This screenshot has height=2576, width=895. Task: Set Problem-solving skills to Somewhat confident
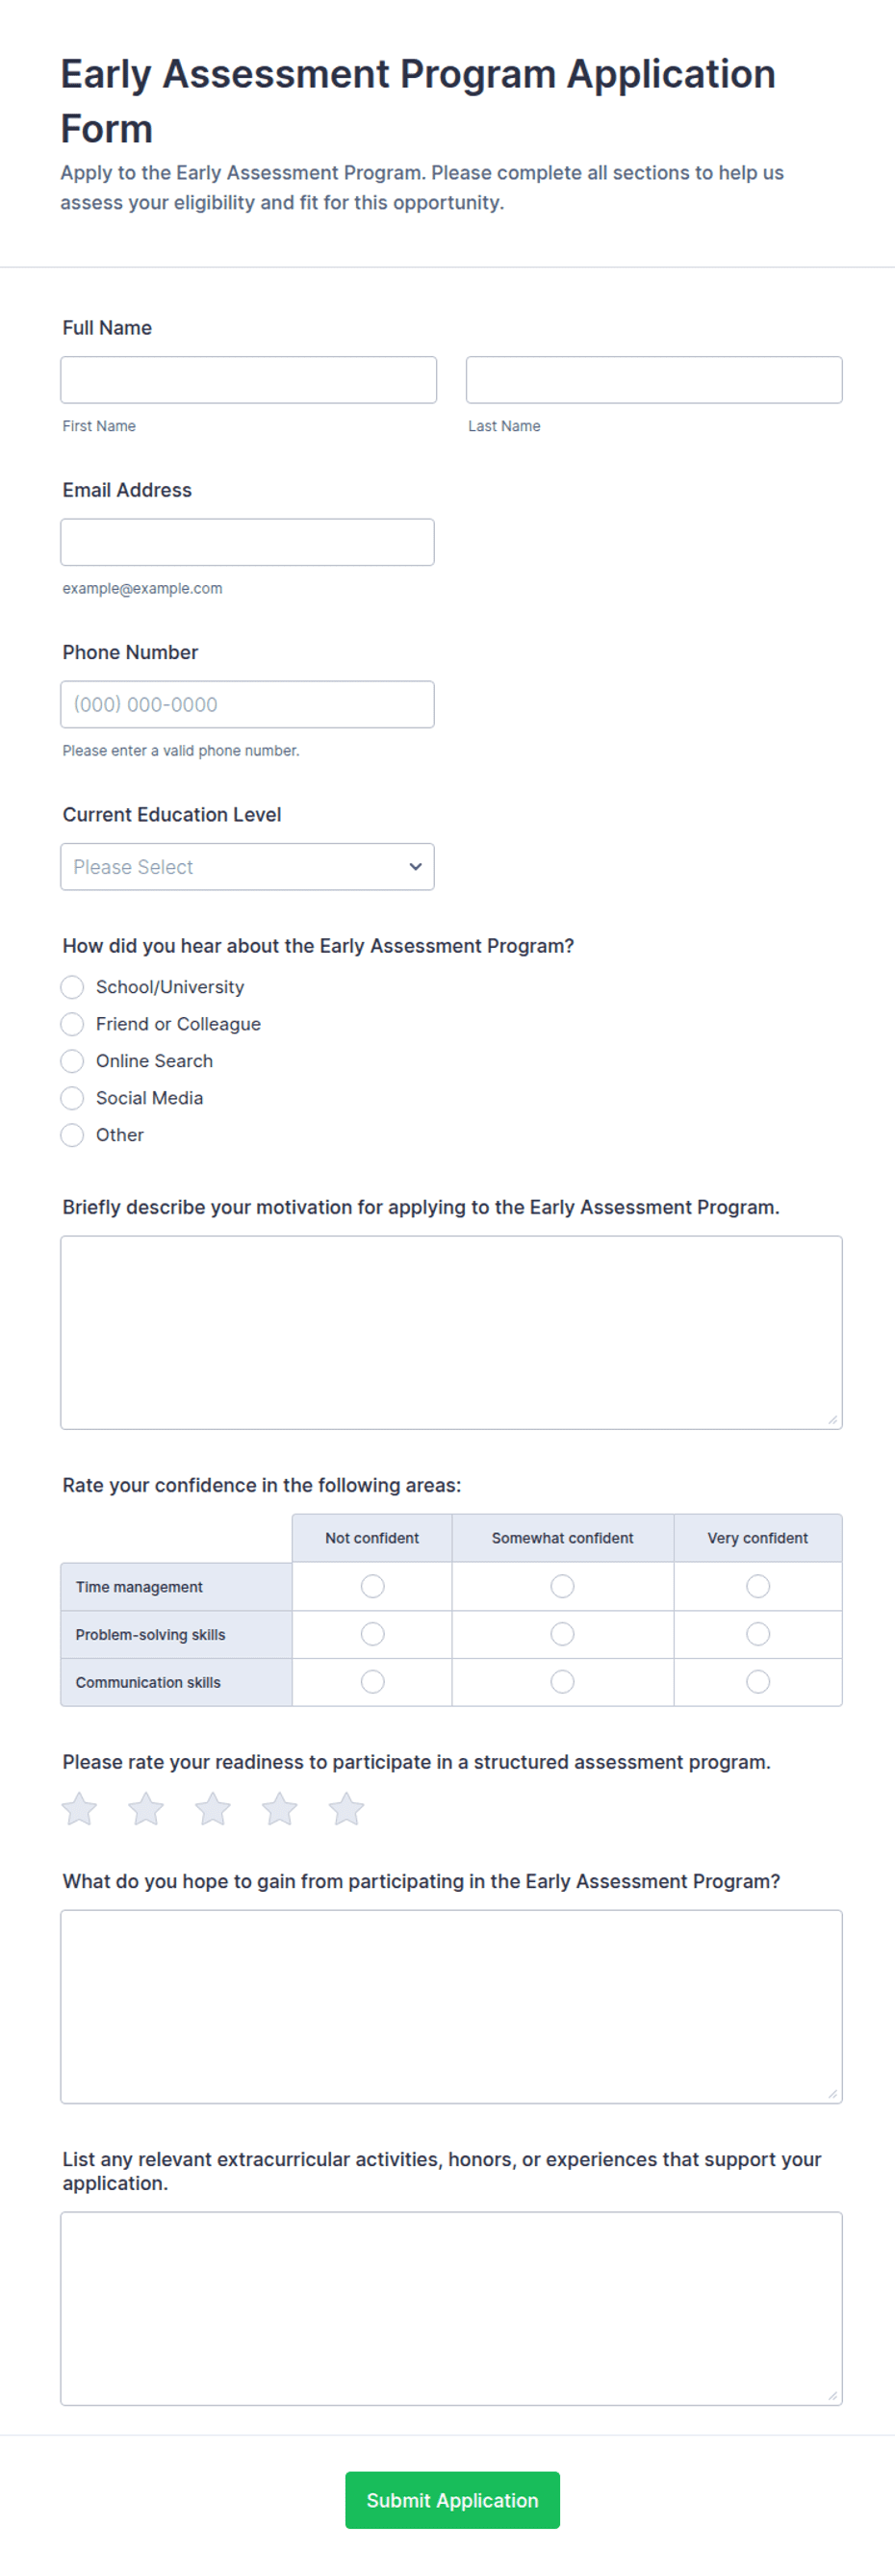click(x=563, y=1634)
